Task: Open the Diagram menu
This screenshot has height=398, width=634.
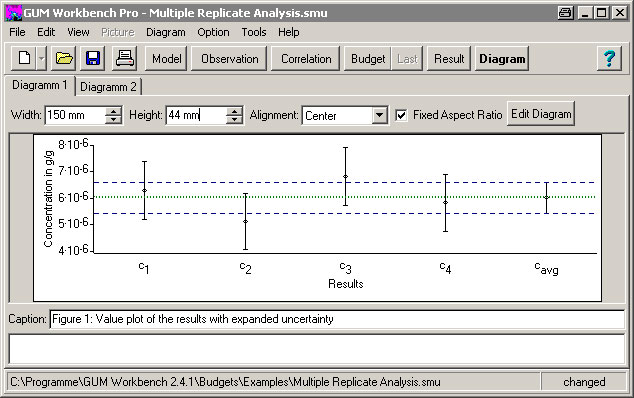Action: (166, 32)
